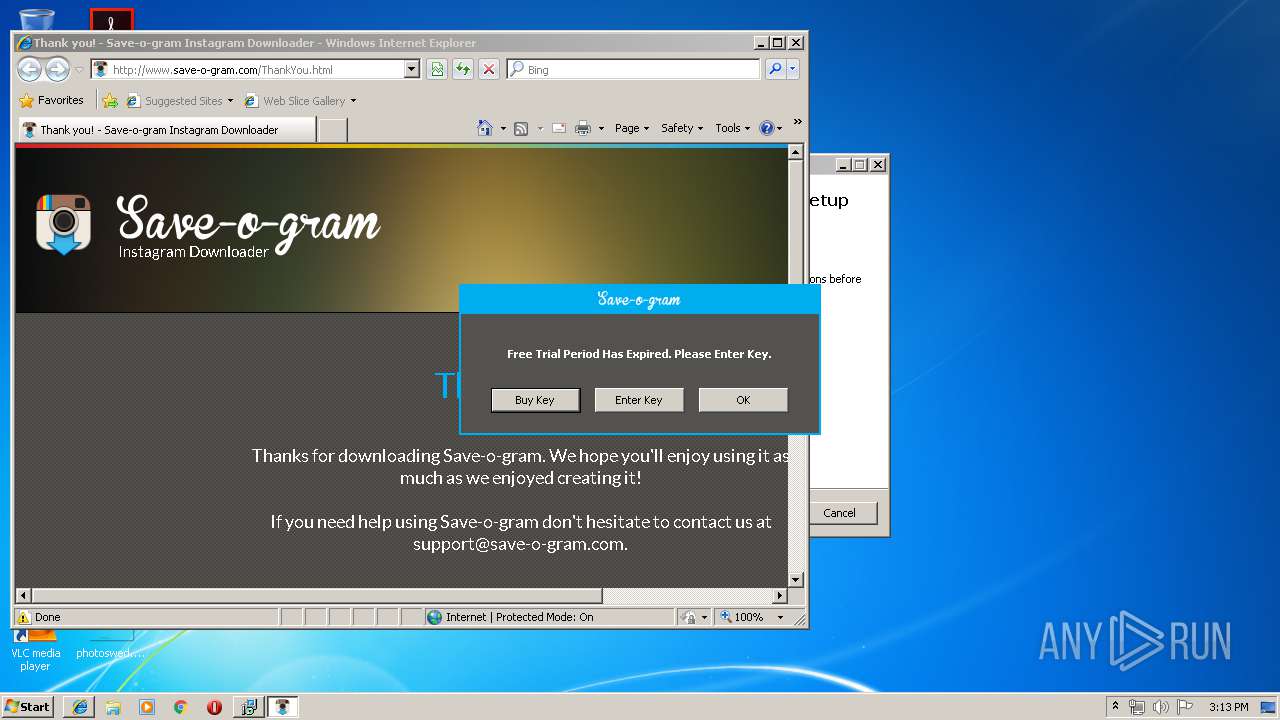The image size is (1280, 720).
Task: Switch to Save-o-gram taskbar item
Action: [283, 707]
